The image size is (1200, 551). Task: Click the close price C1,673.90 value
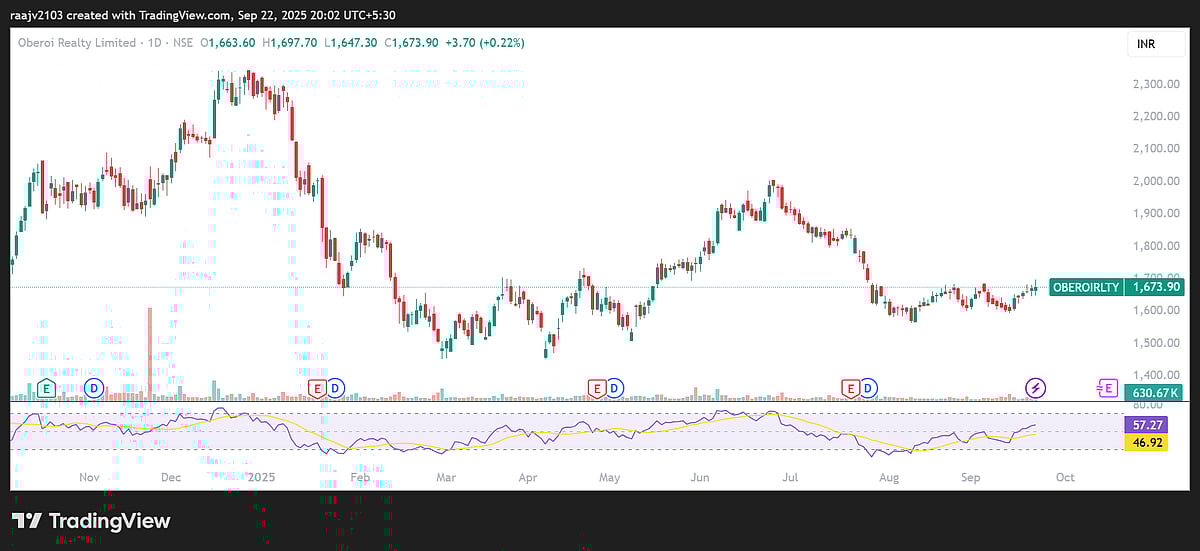pyautogui.click(x=412, y=43)
